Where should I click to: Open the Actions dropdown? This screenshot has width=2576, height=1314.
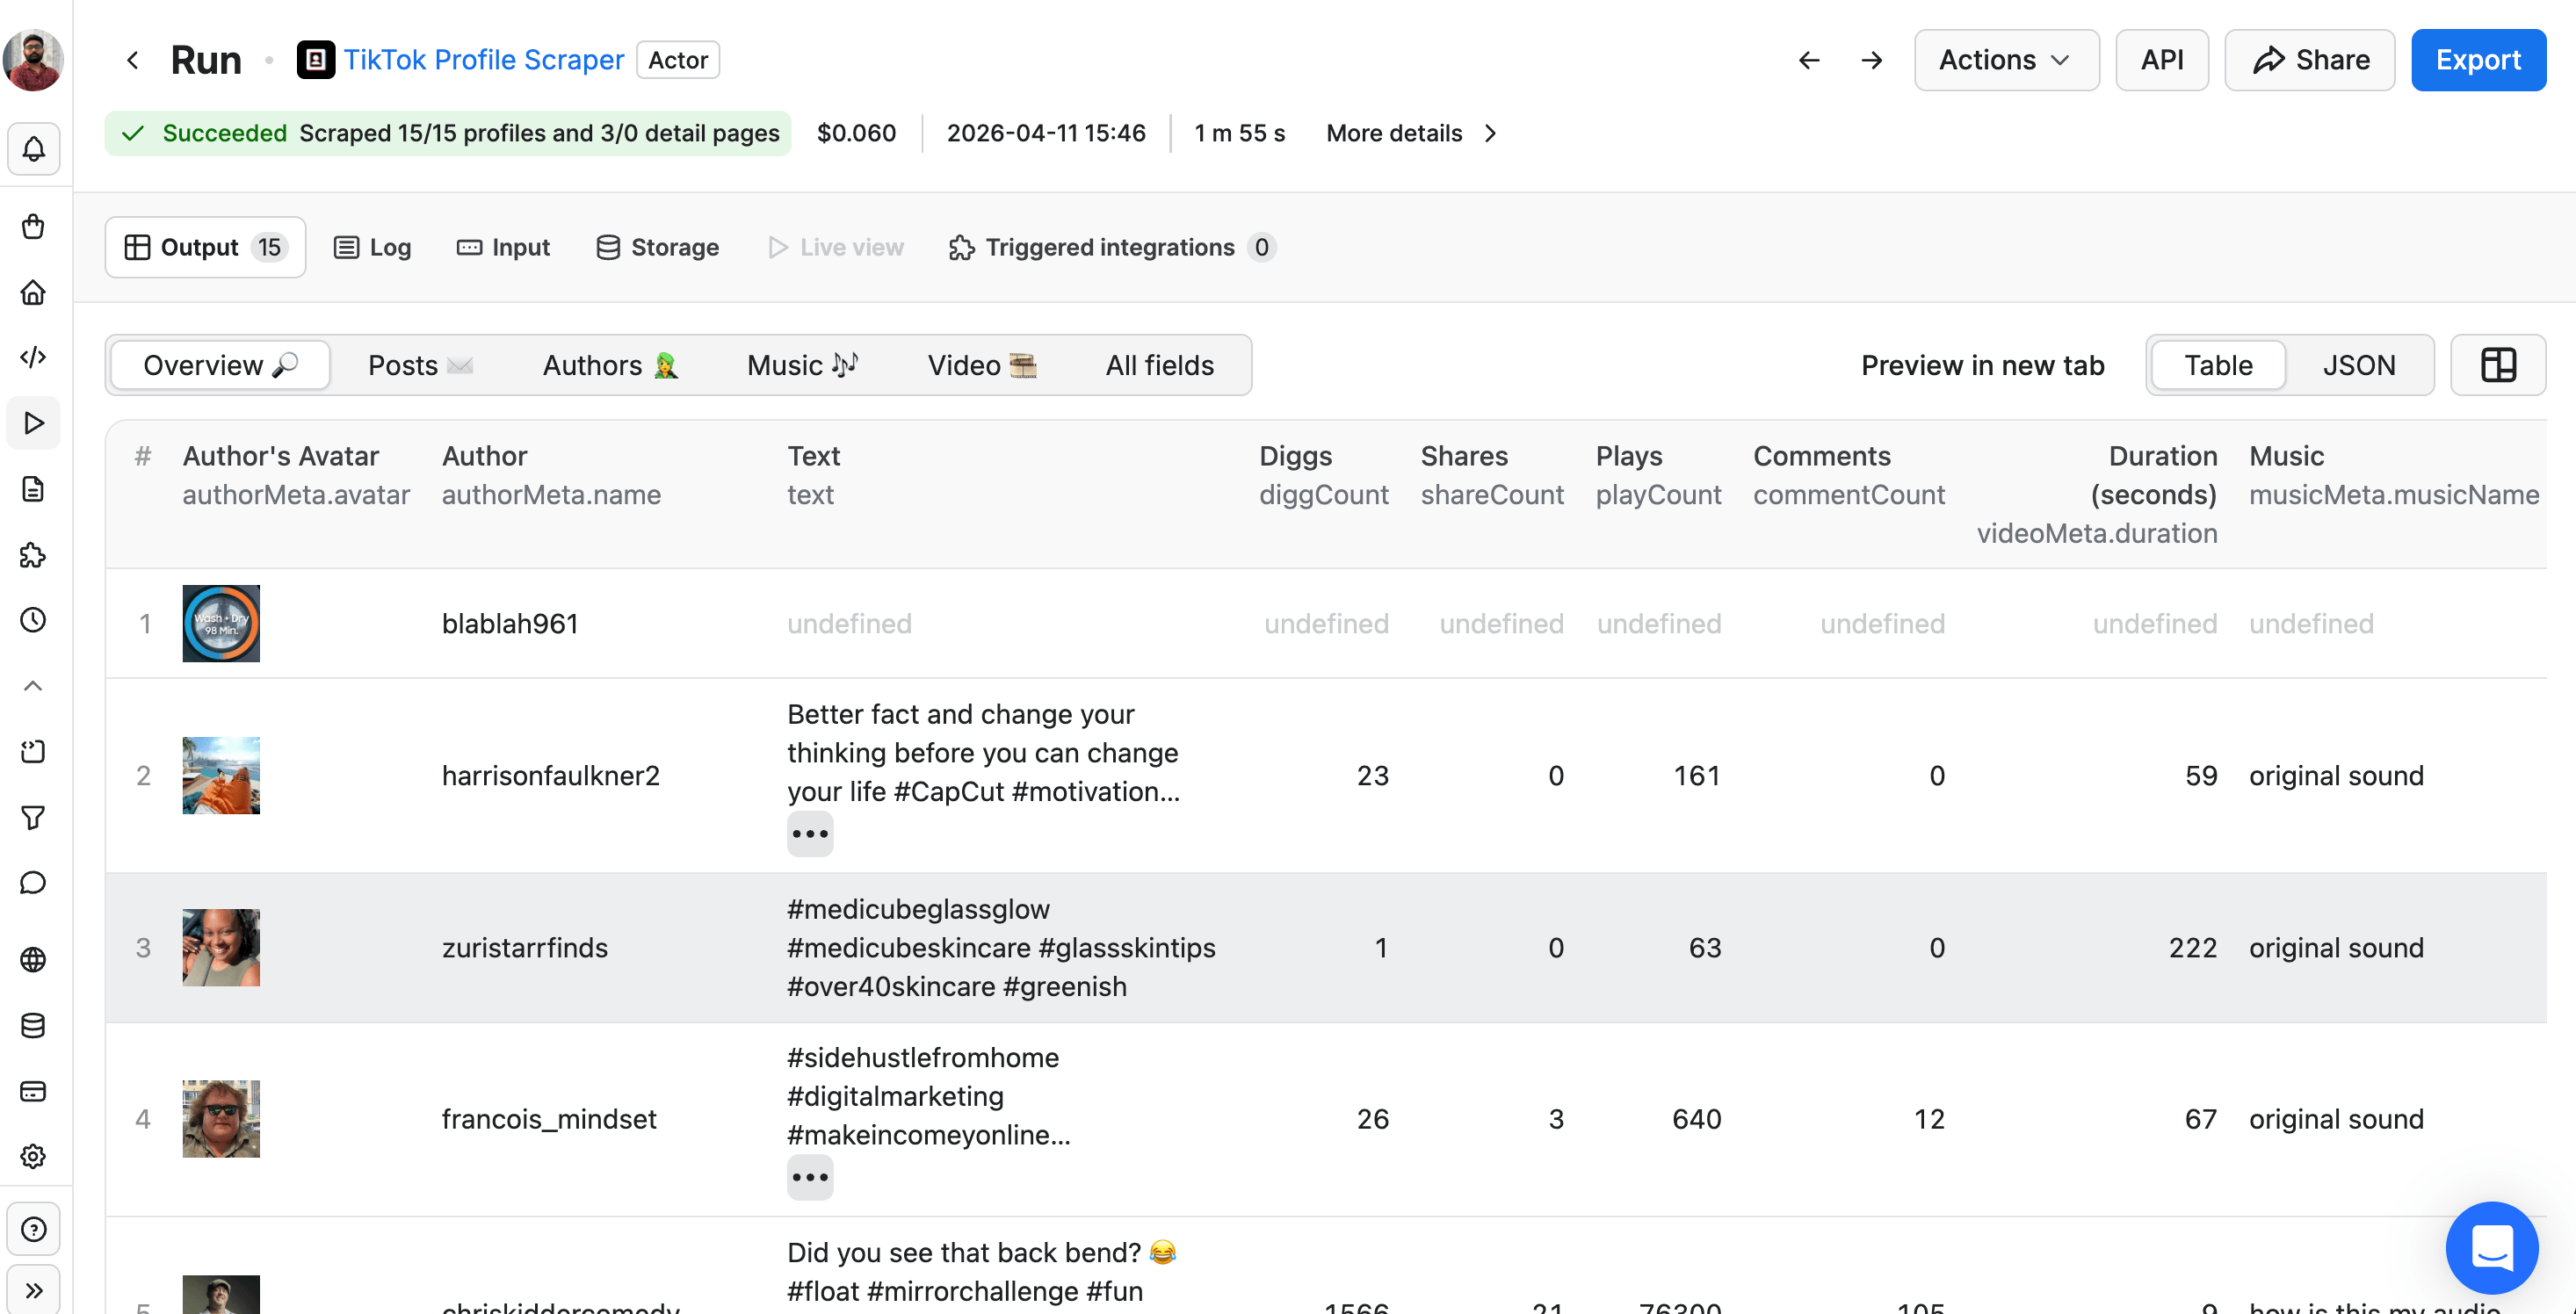tap(2005, 60)
